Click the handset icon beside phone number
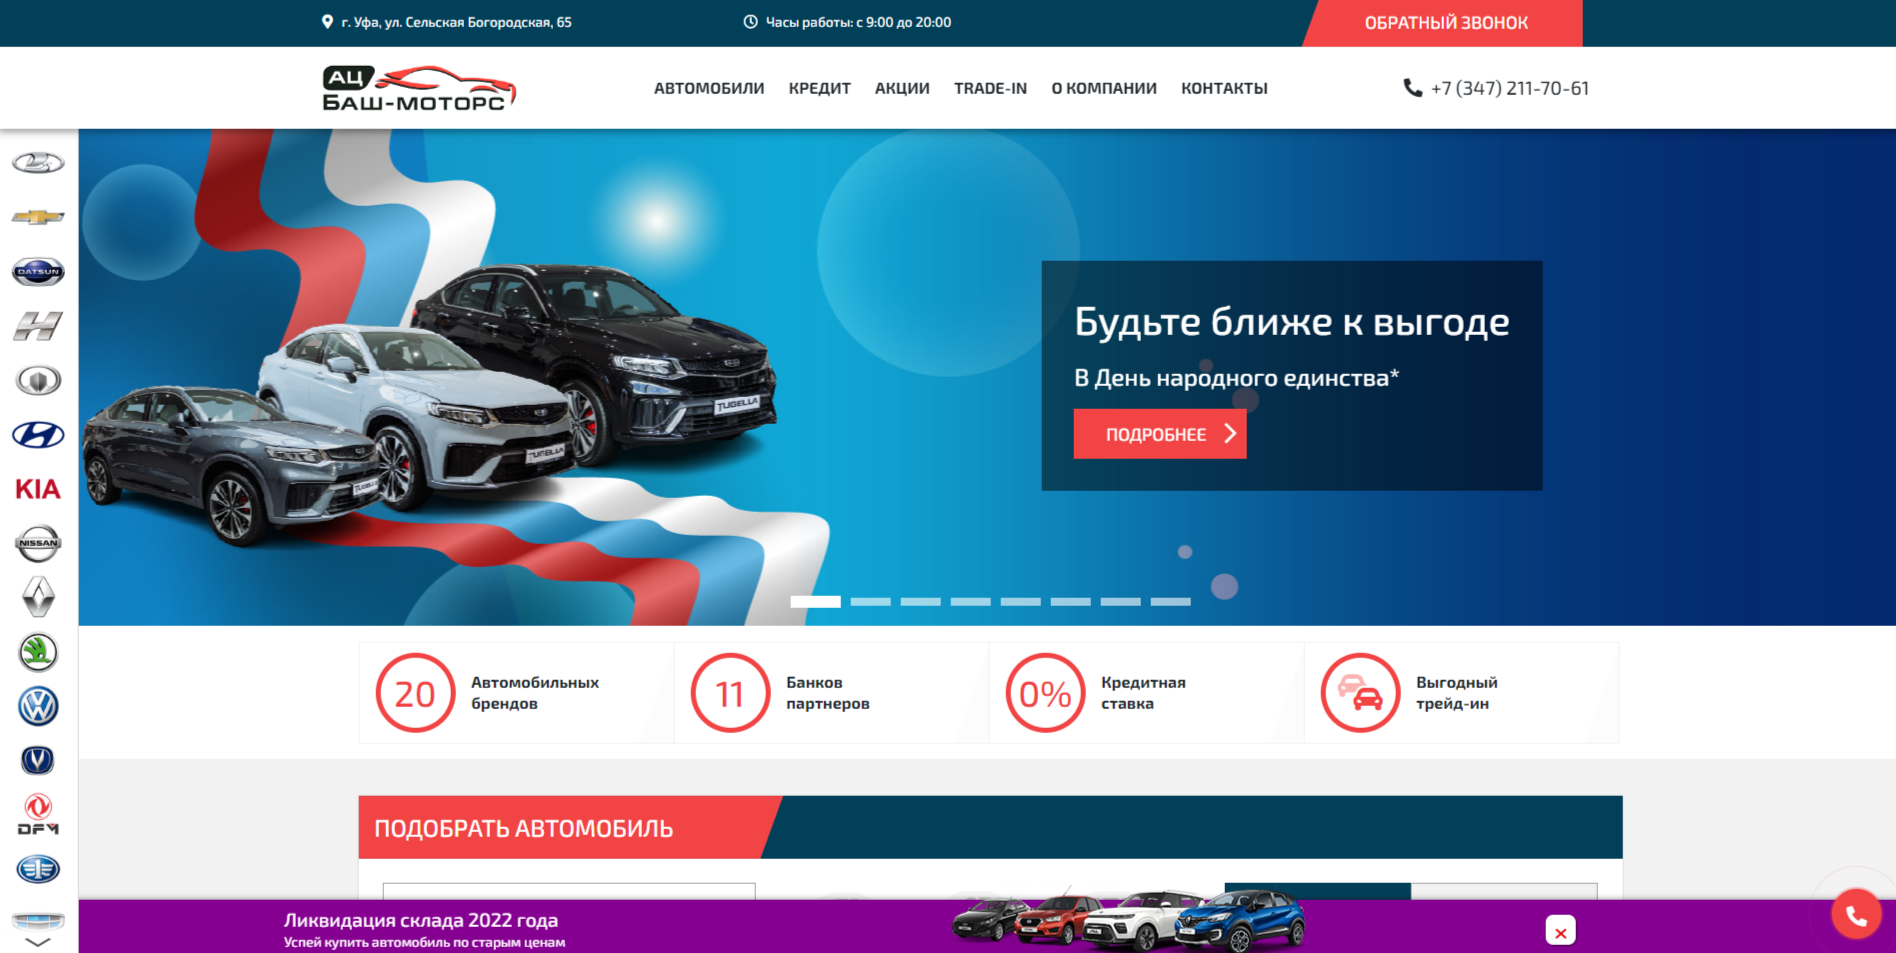This screenshot has height=953, width=1896. click(1412, 88)
